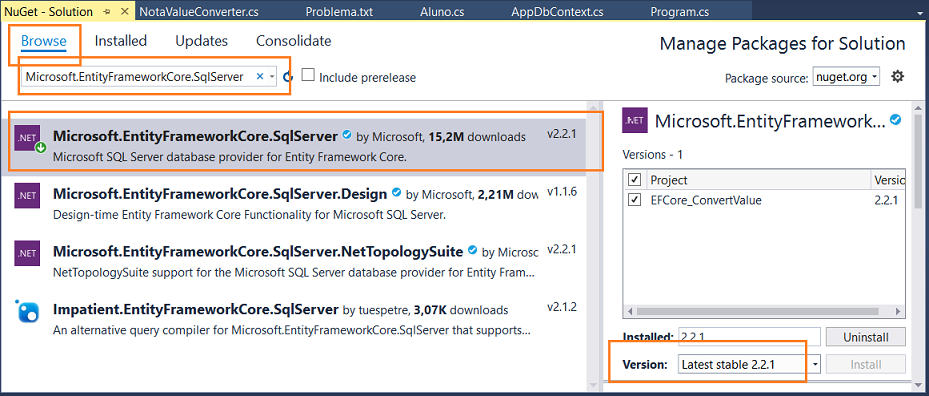Open NuGet settings gear icon
The height and width of the screenshot is (396, 929).
[898, 76]
